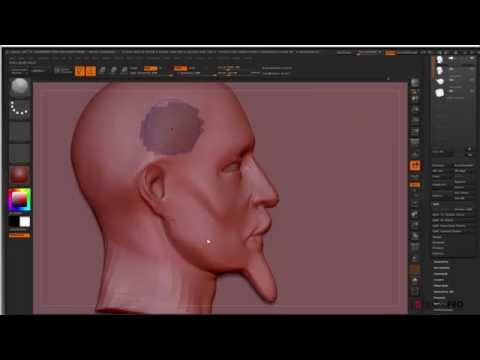Toggle visibility eye of the fourth subtool
Viewport: 480px width, 360px height.
[x=472, y=91]
